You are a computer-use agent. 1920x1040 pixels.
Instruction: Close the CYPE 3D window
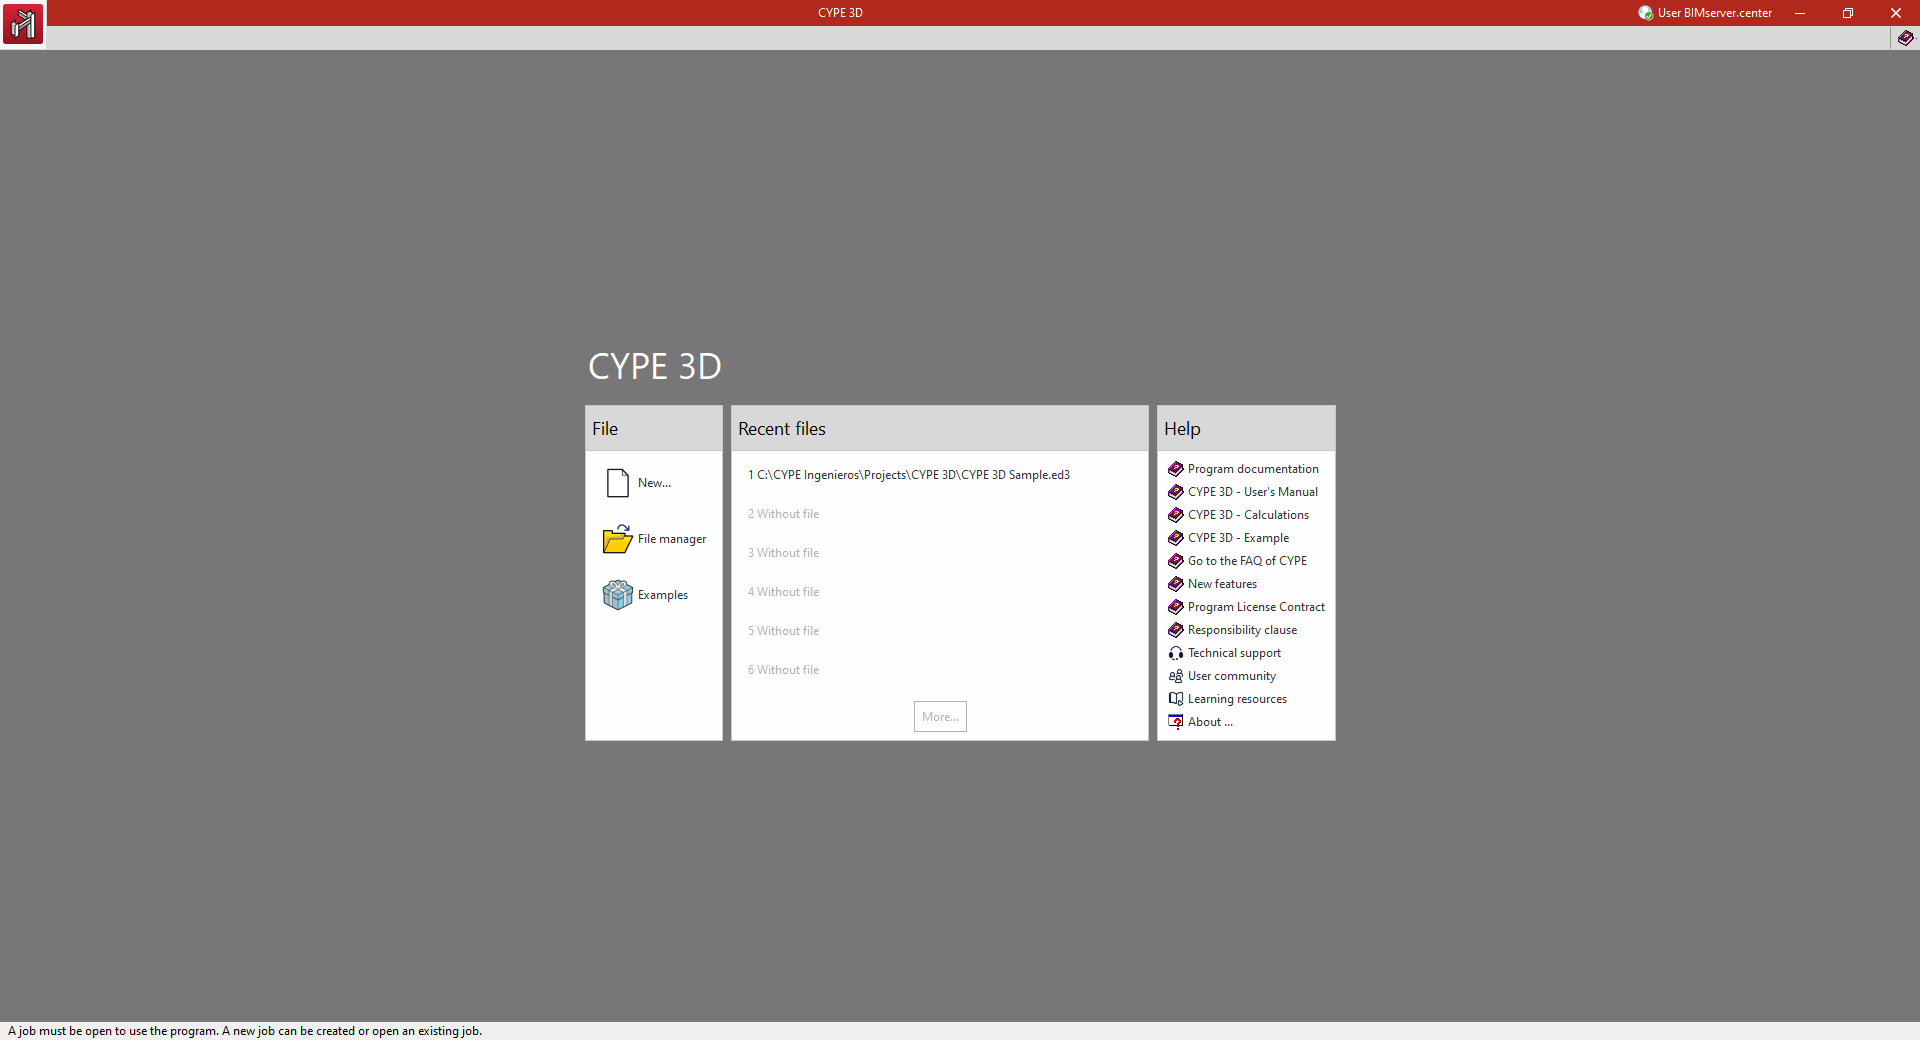(x=1896, y=13)
